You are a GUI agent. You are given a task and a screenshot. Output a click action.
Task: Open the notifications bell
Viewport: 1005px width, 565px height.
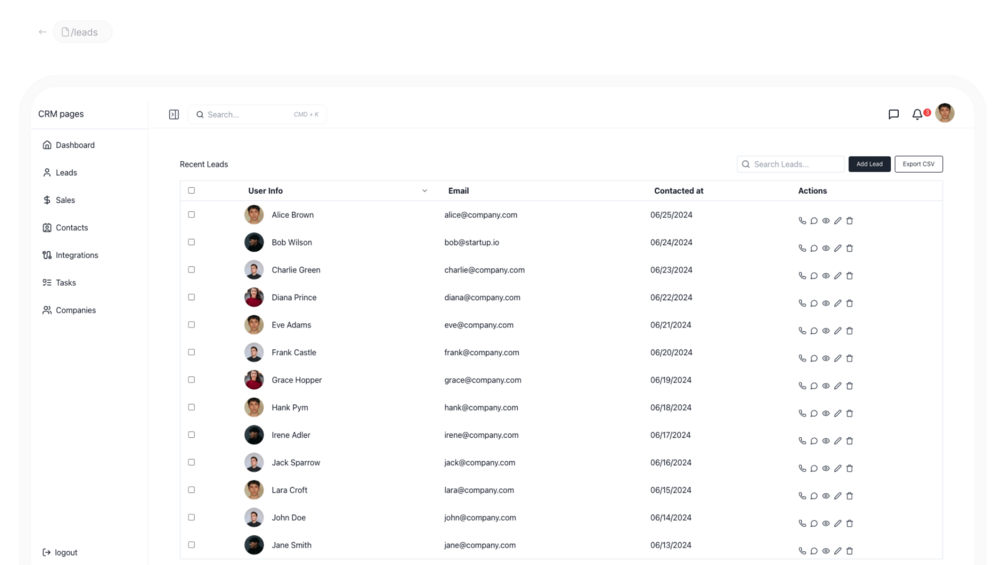point(917,114)
